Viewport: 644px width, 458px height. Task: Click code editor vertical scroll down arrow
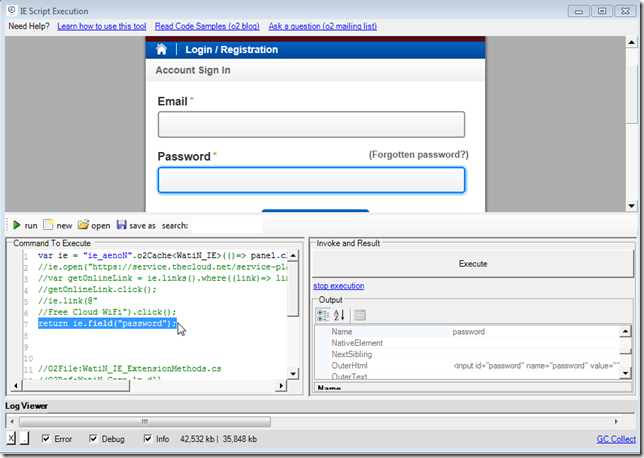[293, 374]
